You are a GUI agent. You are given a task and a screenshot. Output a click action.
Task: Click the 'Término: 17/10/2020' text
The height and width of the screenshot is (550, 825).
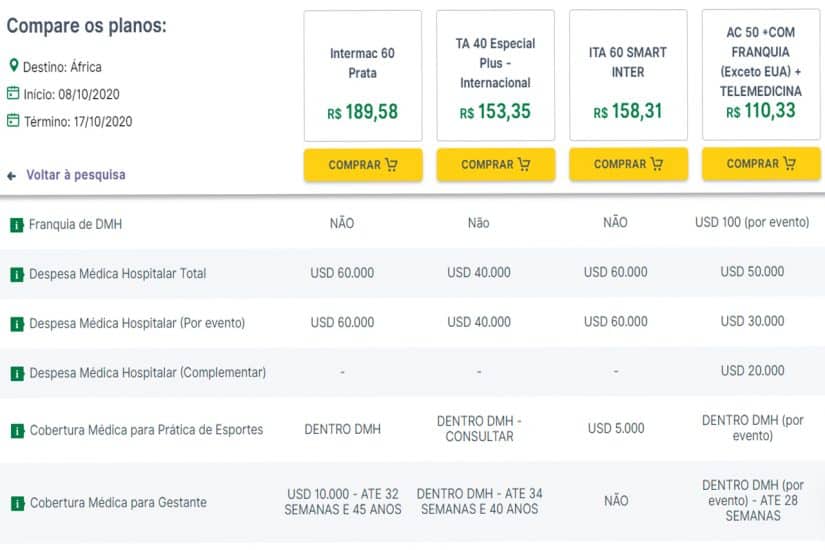(78, 122)
